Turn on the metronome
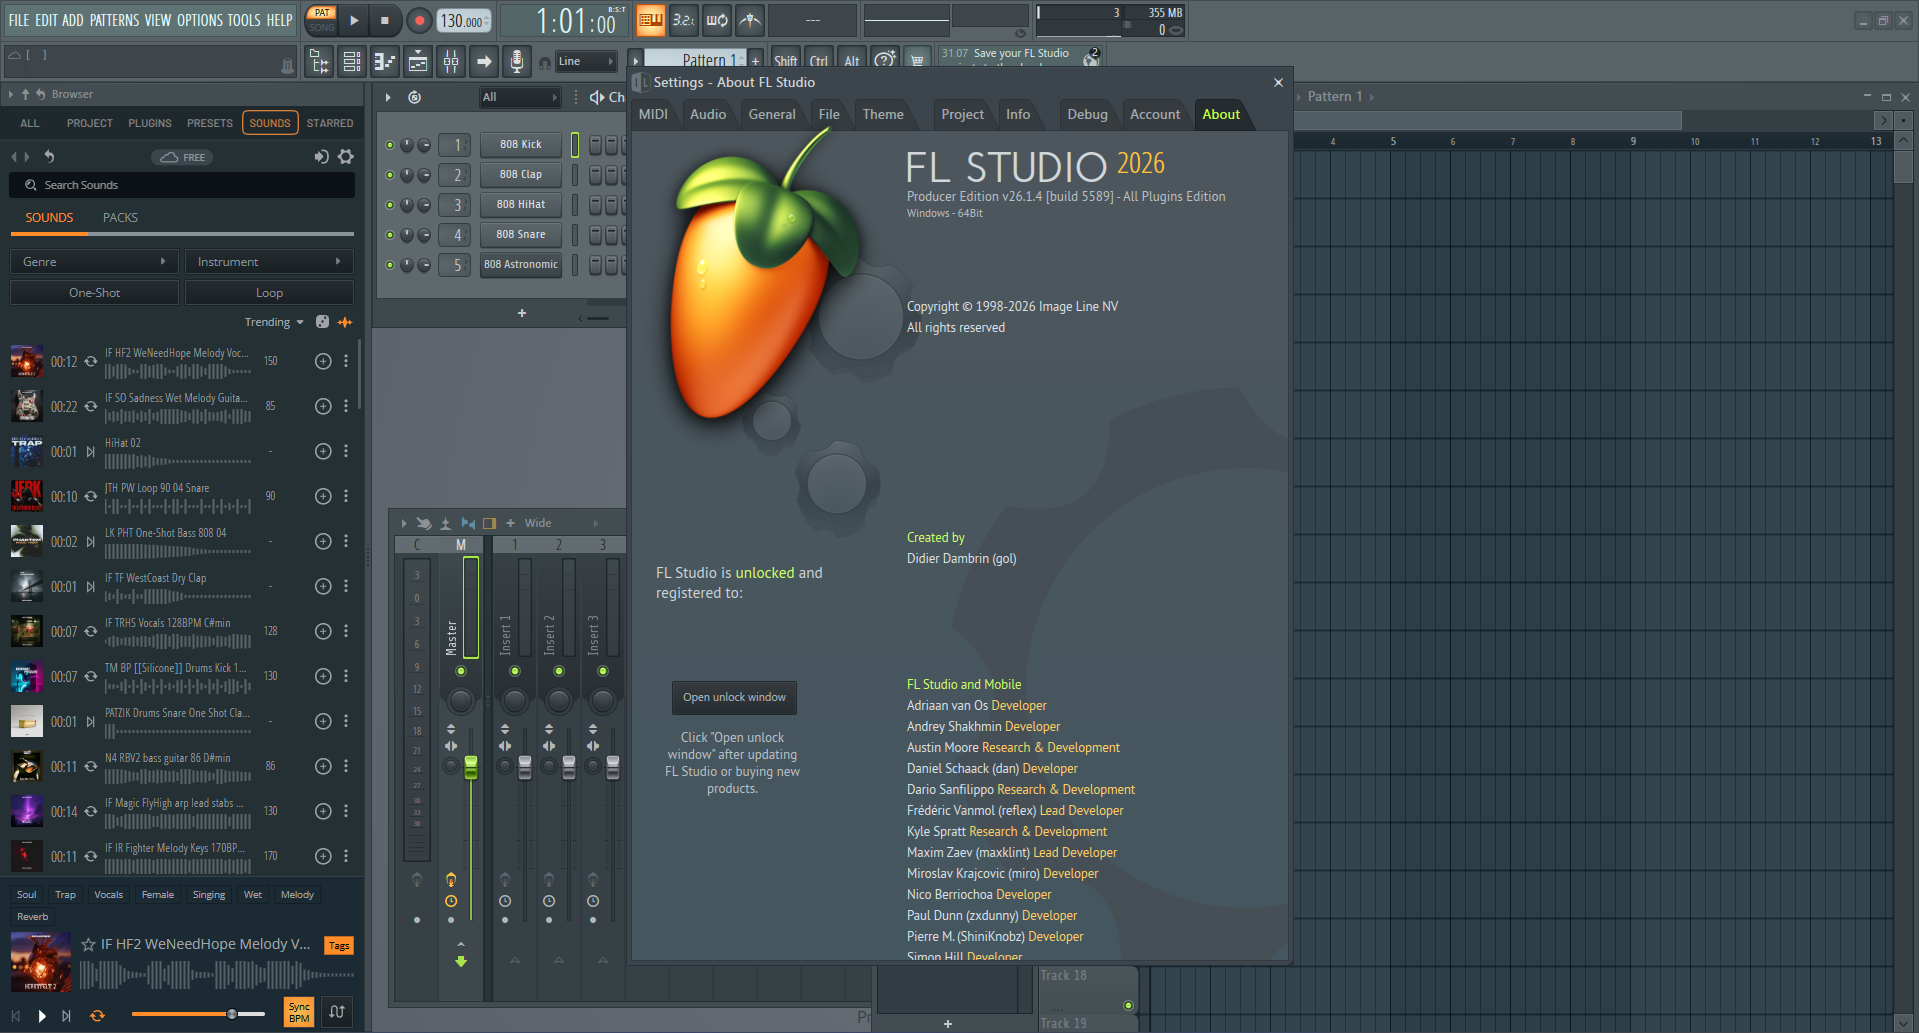1919x1033 pixels. click(750, 20)
